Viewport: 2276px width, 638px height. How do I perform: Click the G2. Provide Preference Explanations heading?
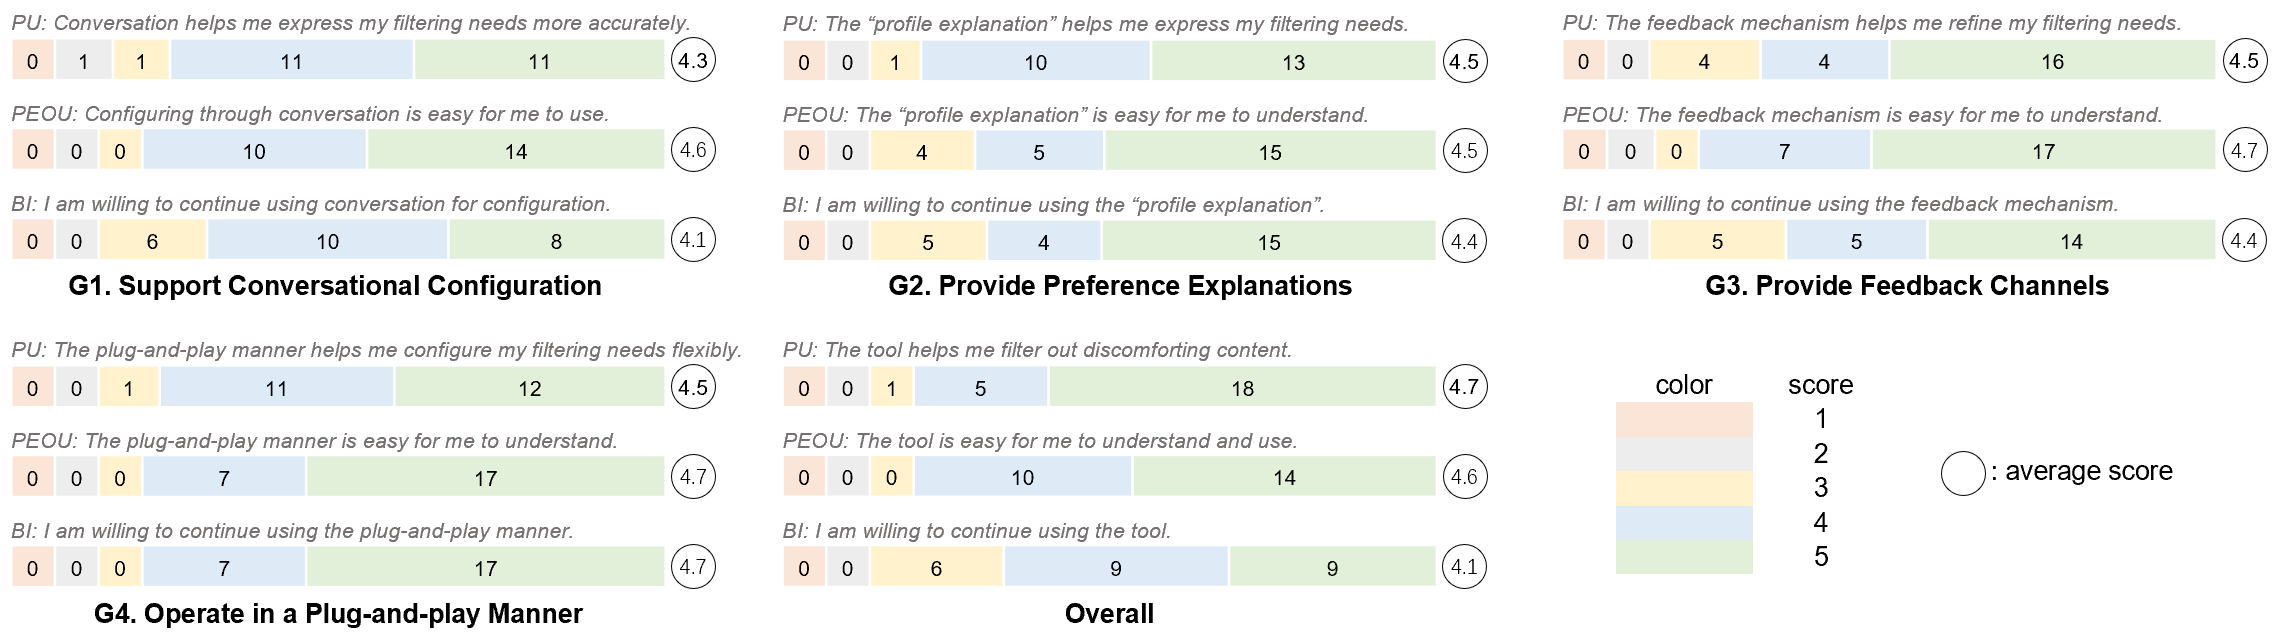[x=1120, y=286]
